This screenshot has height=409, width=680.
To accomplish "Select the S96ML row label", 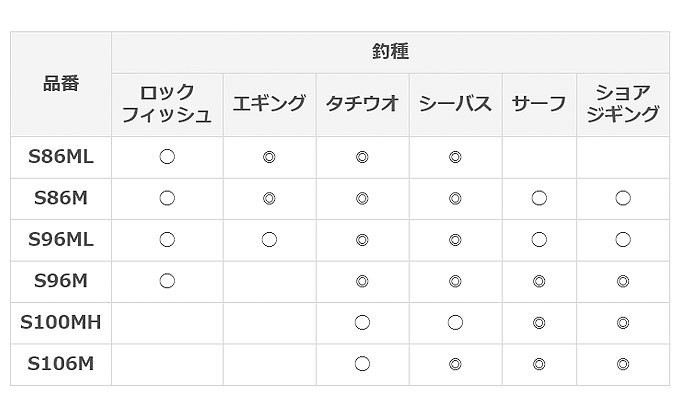I will (61, 240).
